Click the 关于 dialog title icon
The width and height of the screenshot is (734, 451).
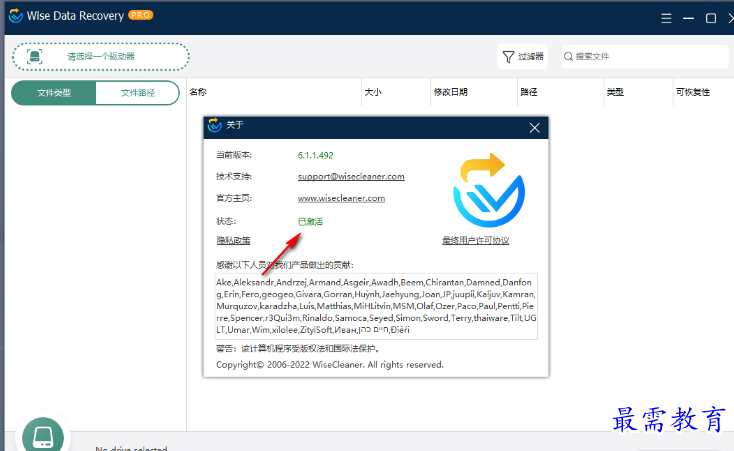pos(215,125)
